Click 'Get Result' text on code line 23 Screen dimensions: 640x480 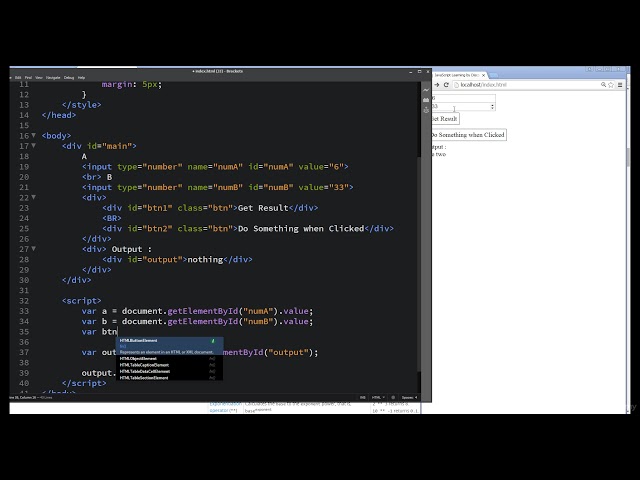click(263, 208)
